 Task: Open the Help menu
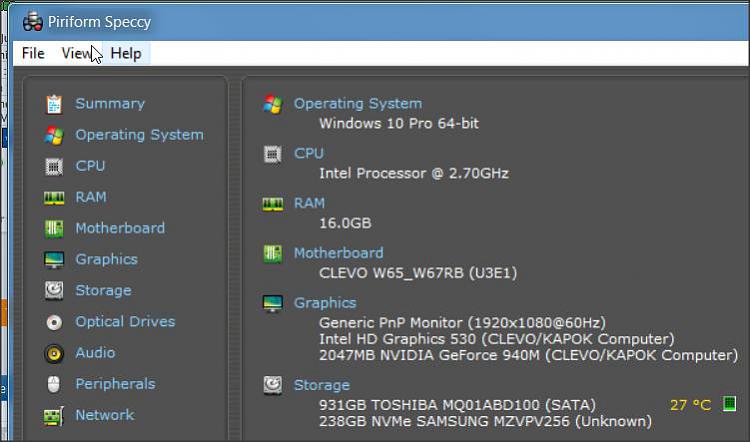(126, 53)
